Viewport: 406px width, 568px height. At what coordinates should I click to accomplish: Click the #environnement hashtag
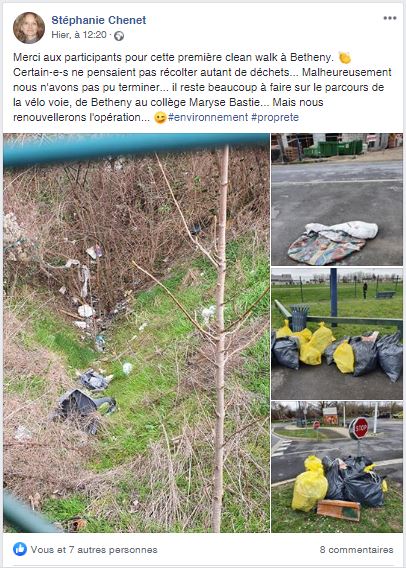(208, 117)
